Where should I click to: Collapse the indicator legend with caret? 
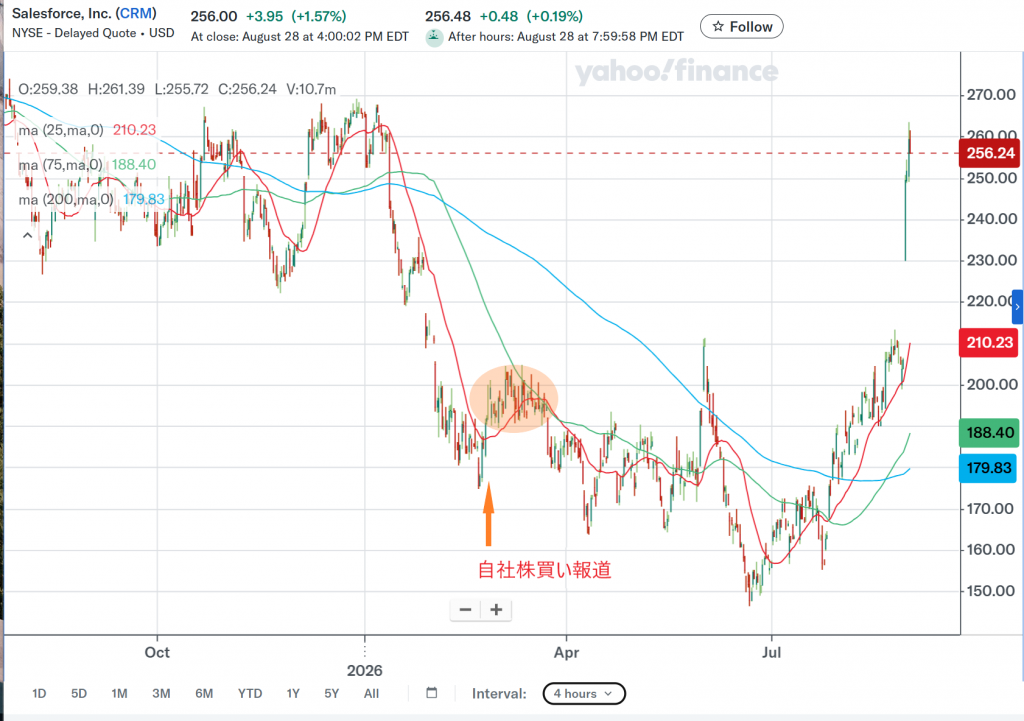pos(27,235)
